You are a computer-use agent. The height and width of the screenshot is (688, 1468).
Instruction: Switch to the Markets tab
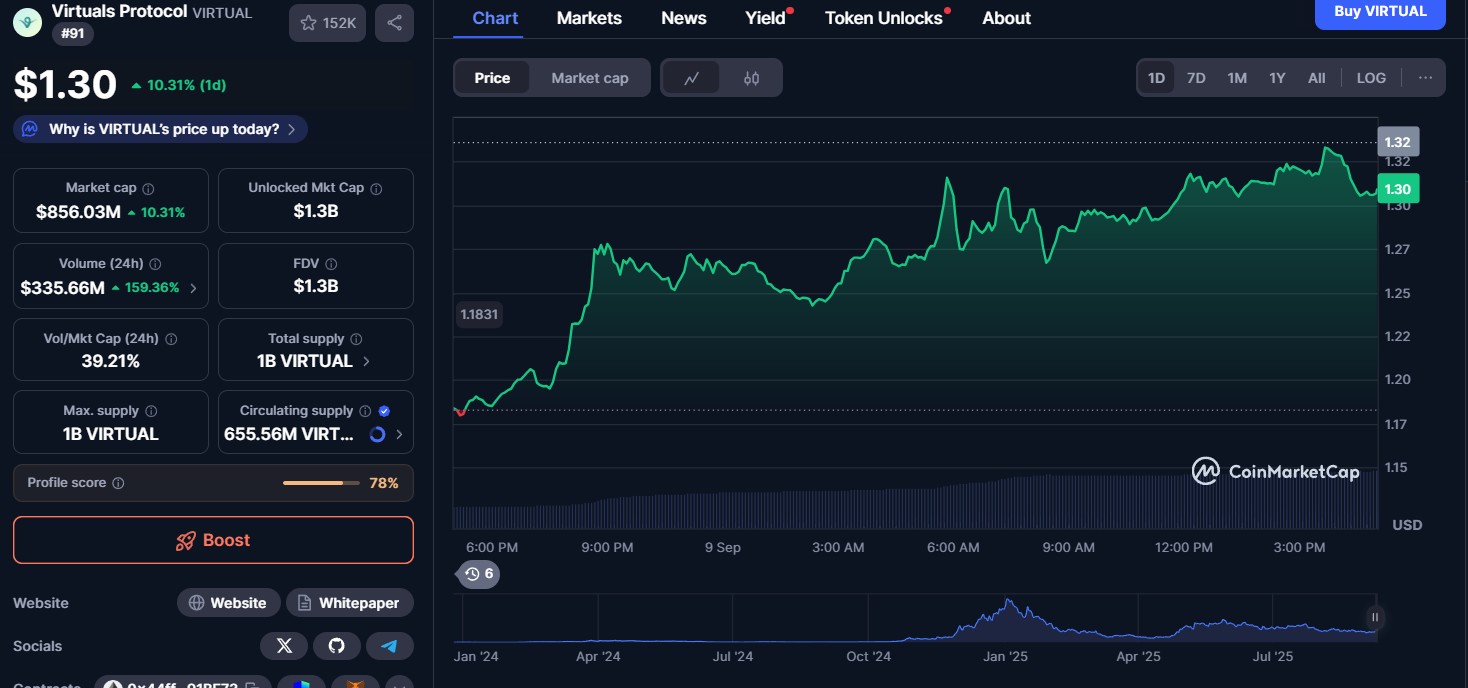click(x=589, y=18)
